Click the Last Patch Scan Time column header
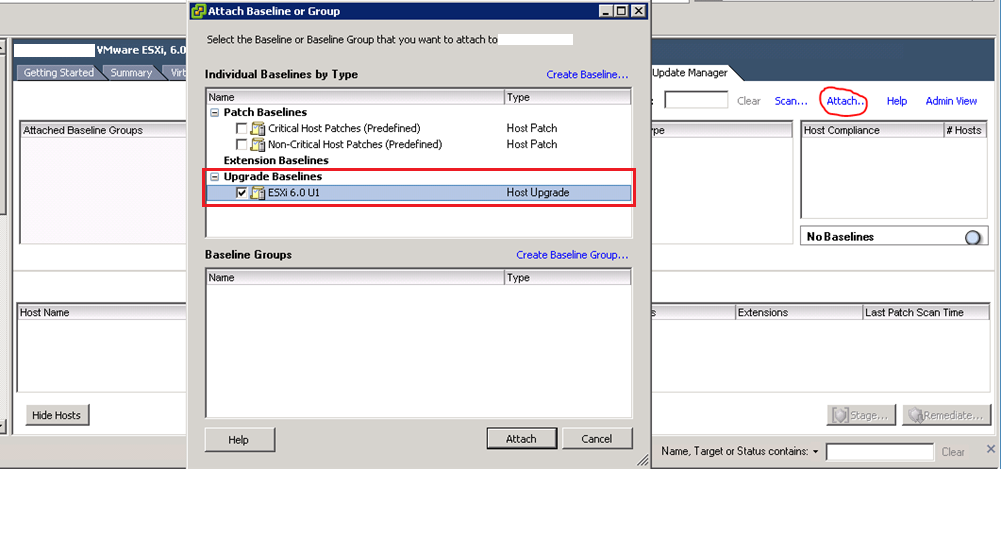The image size is (1002, 553). [926, 313]
